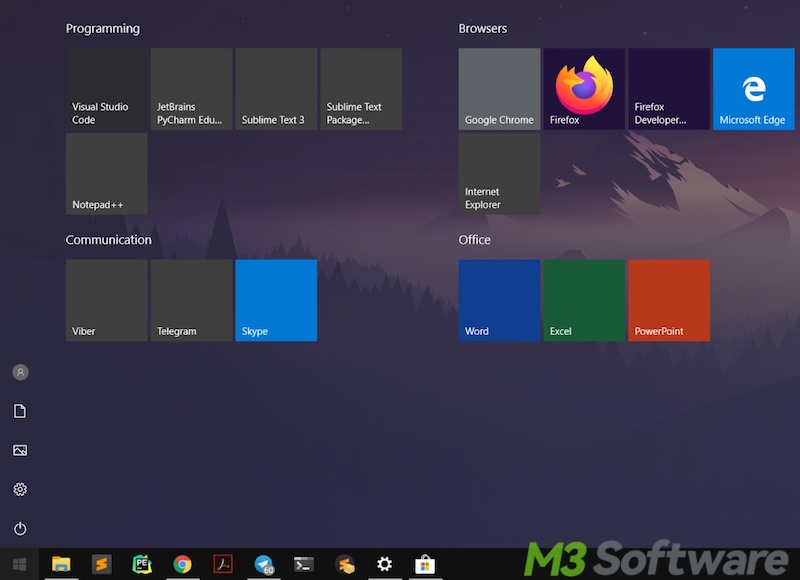Open Adobe Acrobat from the taskbar

pyautogui.click(x=223, y=564)
